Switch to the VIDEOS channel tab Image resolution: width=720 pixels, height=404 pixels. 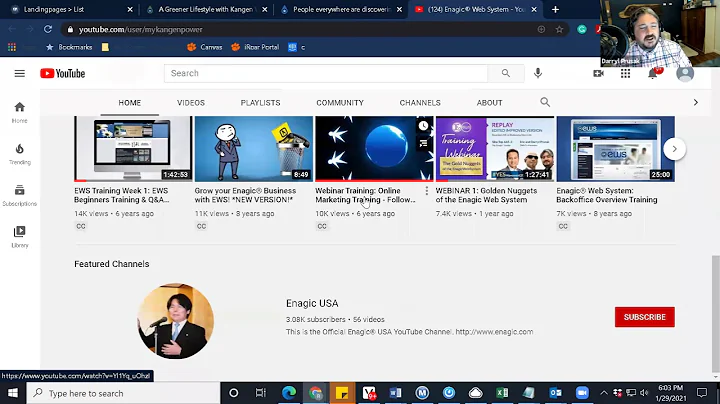[x=191, y=103]
